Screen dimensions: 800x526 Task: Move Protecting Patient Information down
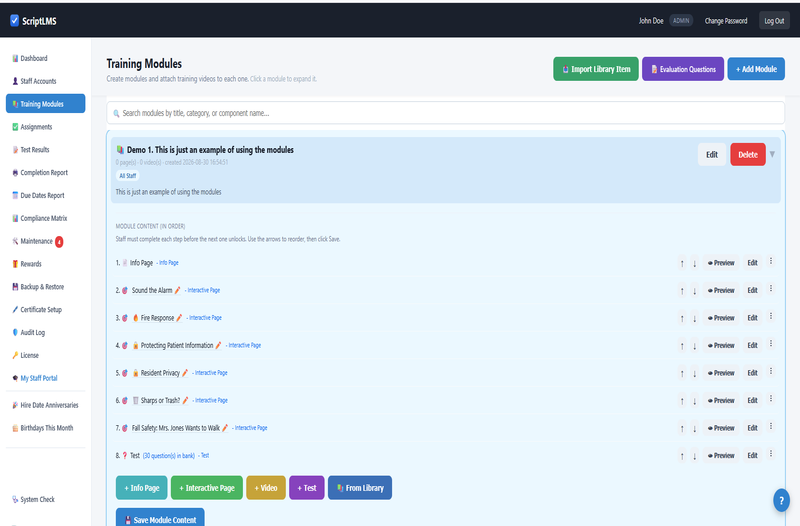pyautogui.click(x=694, y=346)
